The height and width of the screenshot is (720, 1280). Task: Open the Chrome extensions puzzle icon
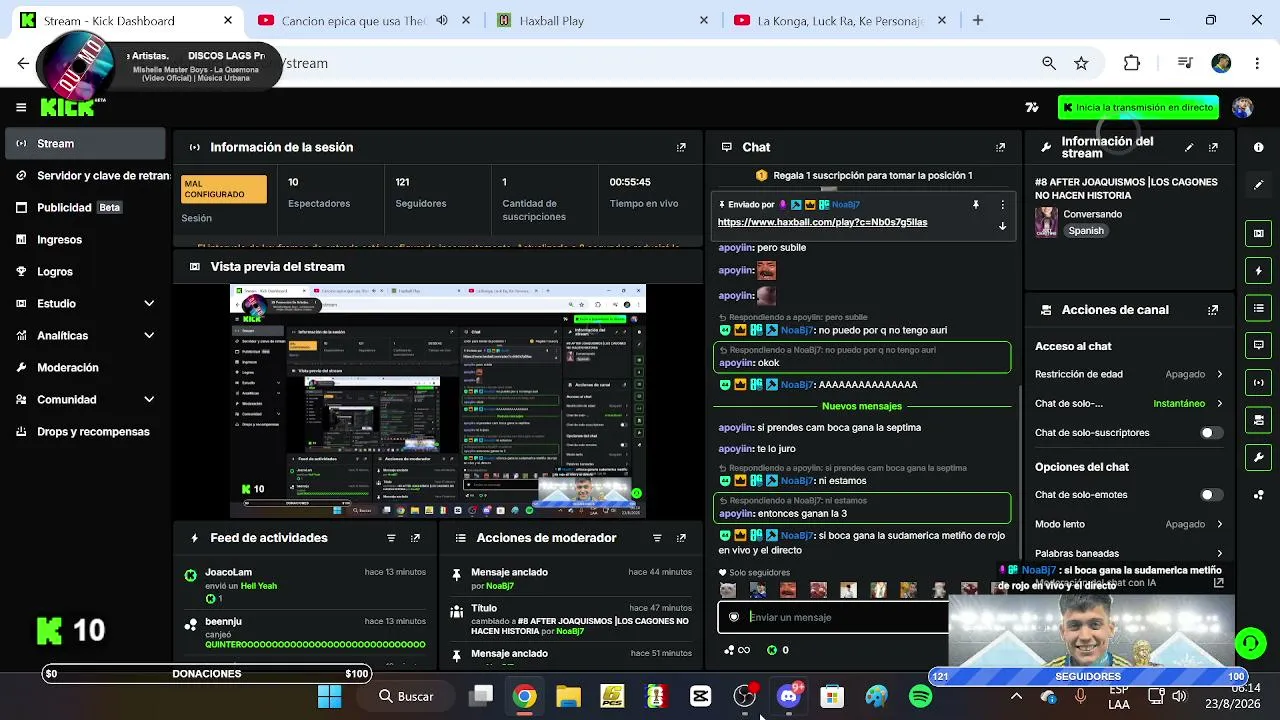[1132, 63]
